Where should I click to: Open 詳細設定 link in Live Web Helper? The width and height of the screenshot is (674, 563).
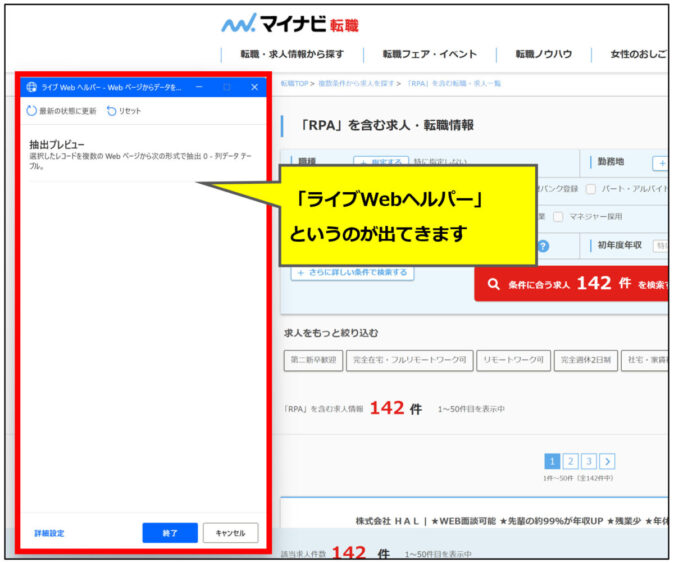pyautogui.click(x=49, y=533)
